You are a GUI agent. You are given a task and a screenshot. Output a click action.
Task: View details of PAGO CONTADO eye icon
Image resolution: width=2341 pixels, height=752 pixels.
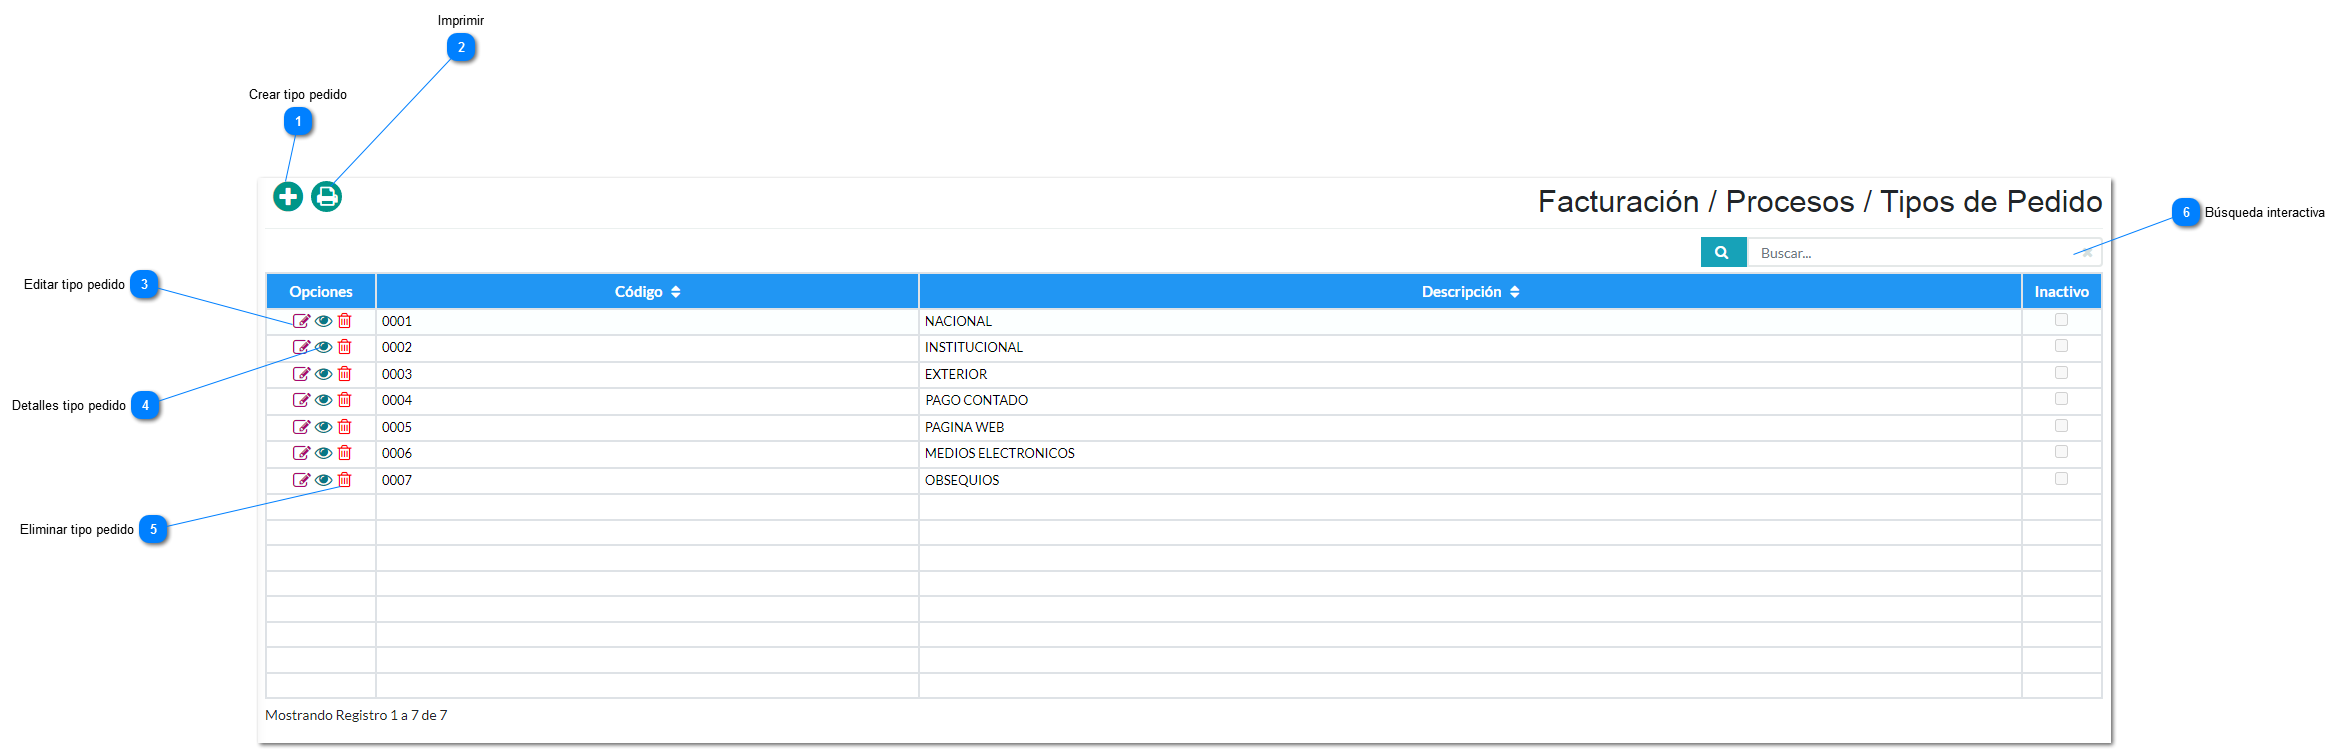323,400
